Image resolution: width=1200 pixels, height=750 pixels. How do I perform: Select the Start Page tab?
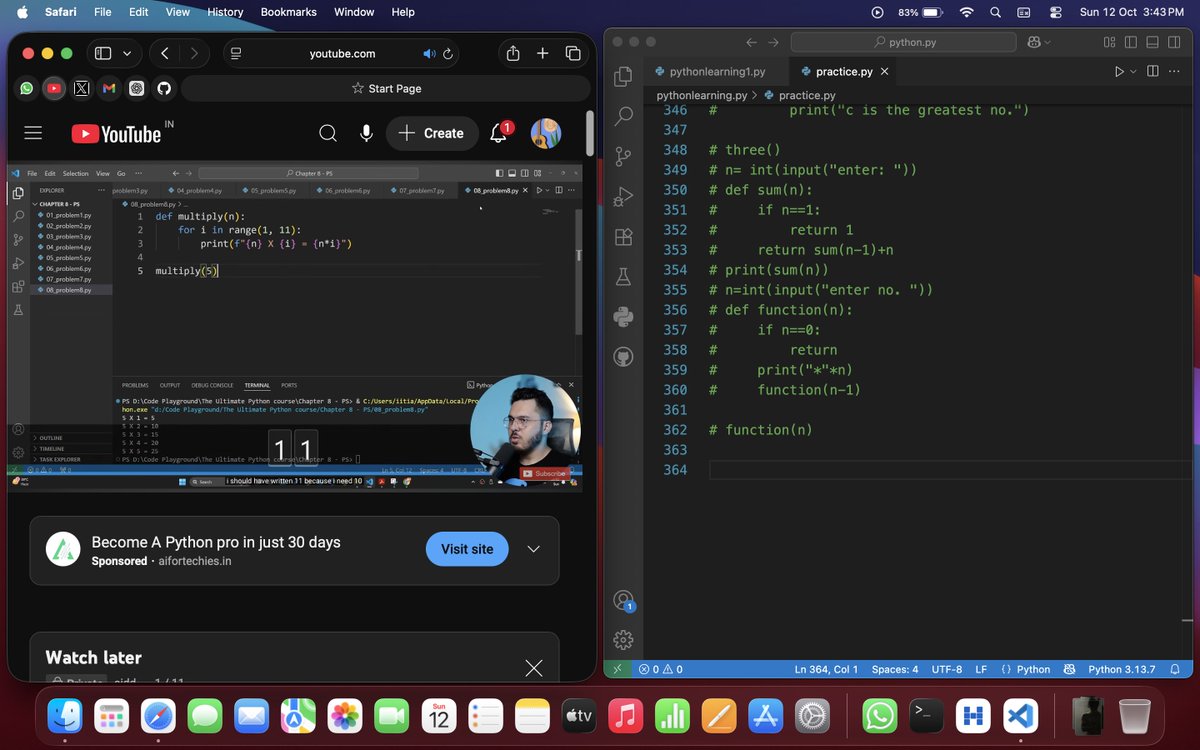coord(386,88)
